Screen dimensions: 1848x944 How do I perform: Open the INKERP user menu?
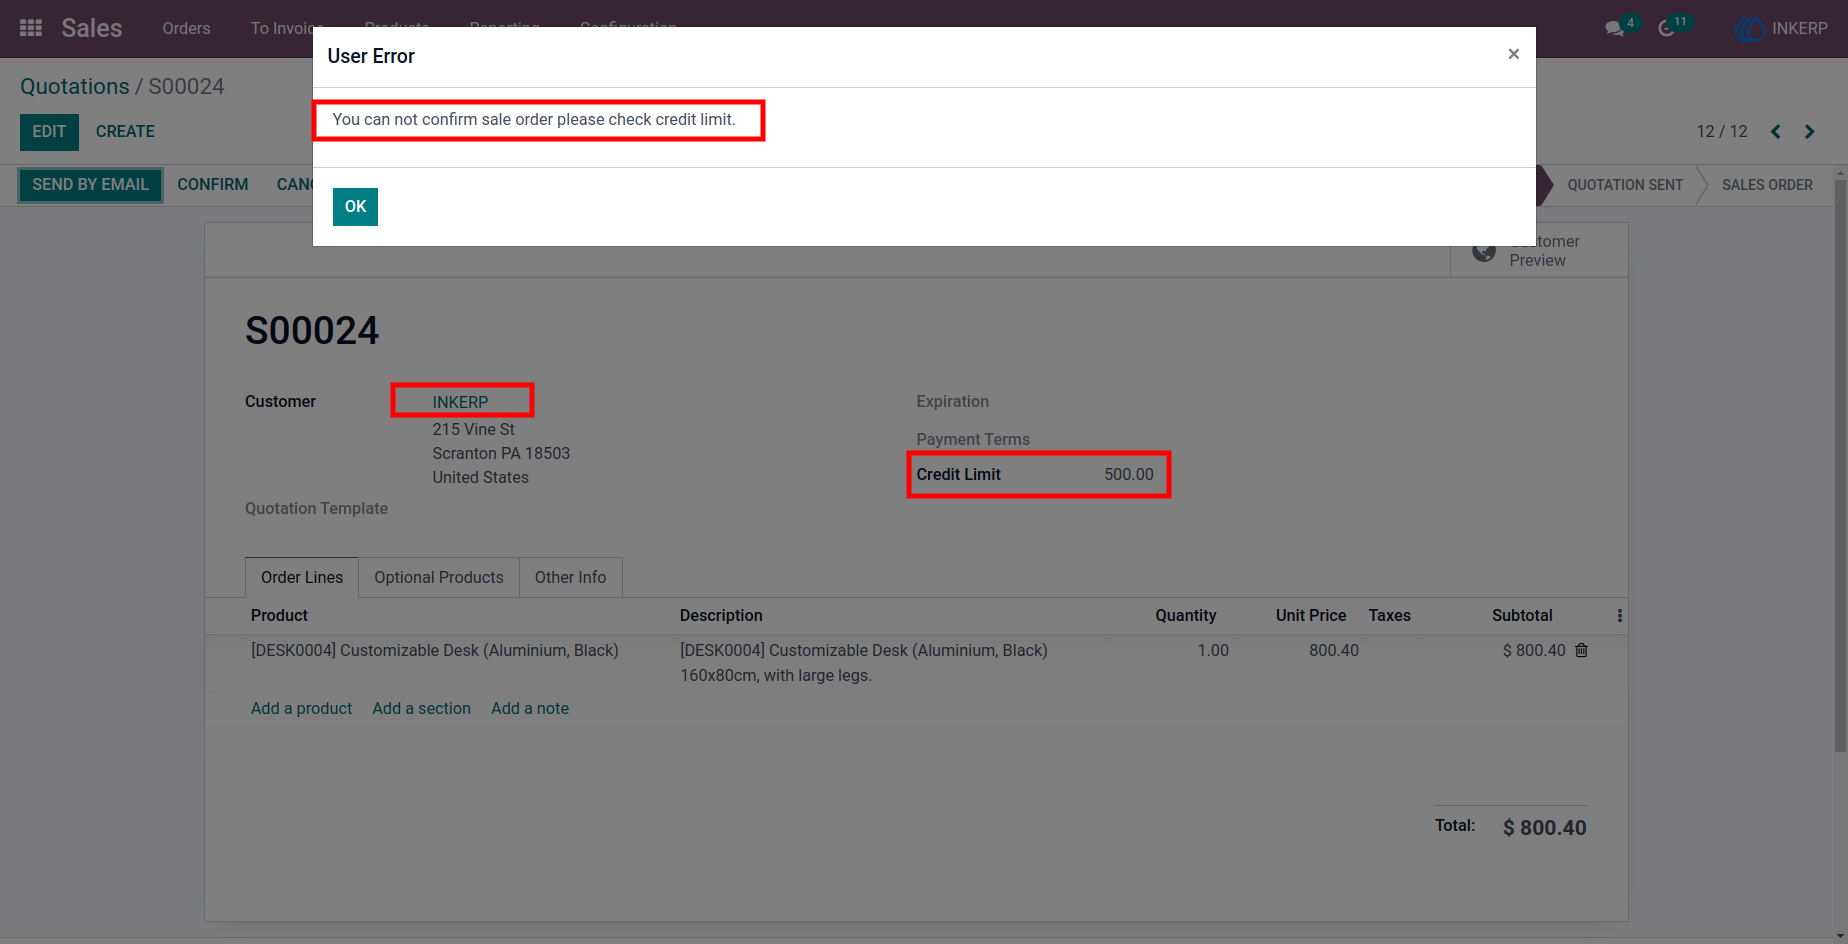tap(1782, 29)
